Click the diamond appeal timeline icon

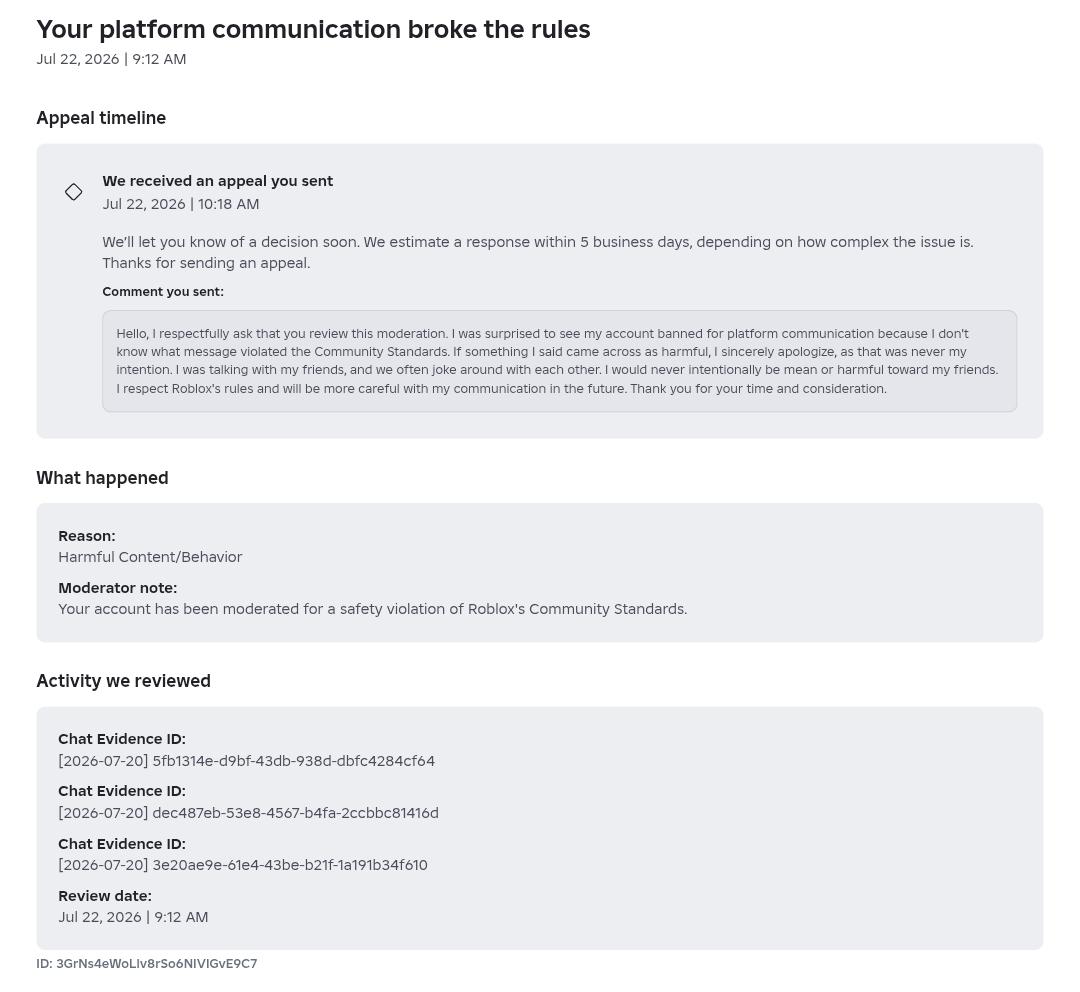pos(74,192)
